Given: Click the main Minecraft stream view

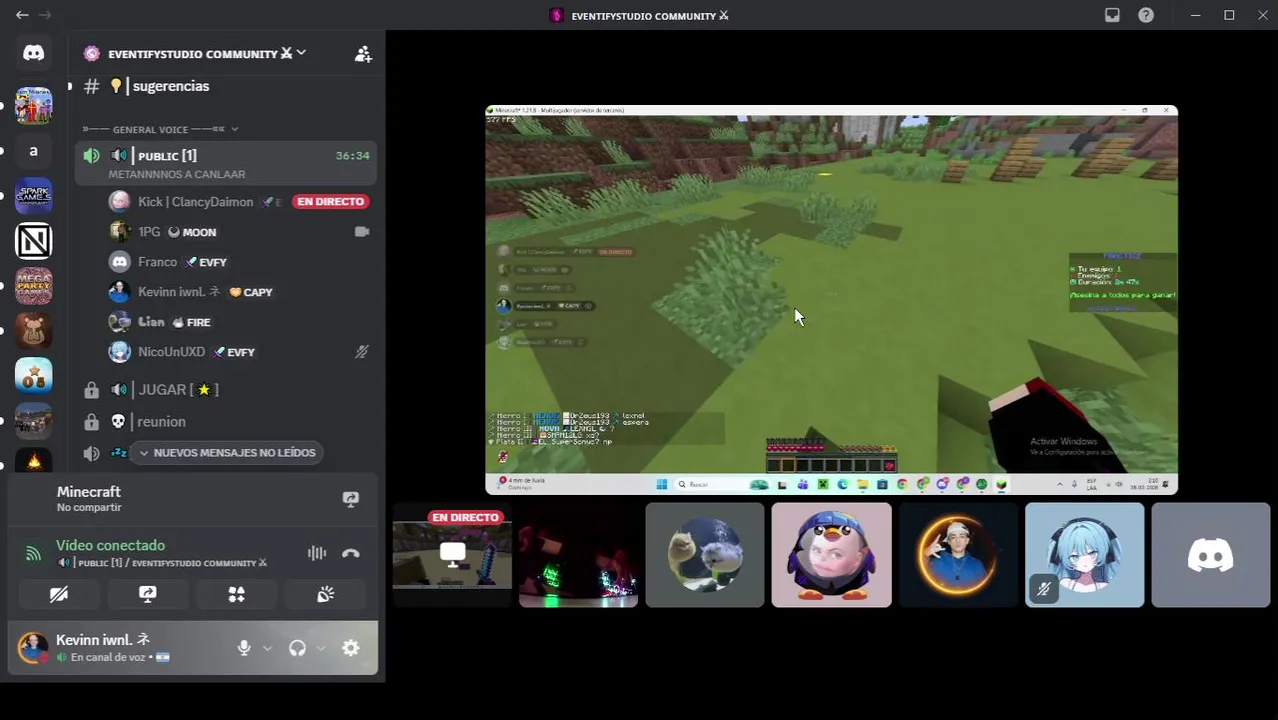Looking at the screenshot, I should (x=832, y=300).
